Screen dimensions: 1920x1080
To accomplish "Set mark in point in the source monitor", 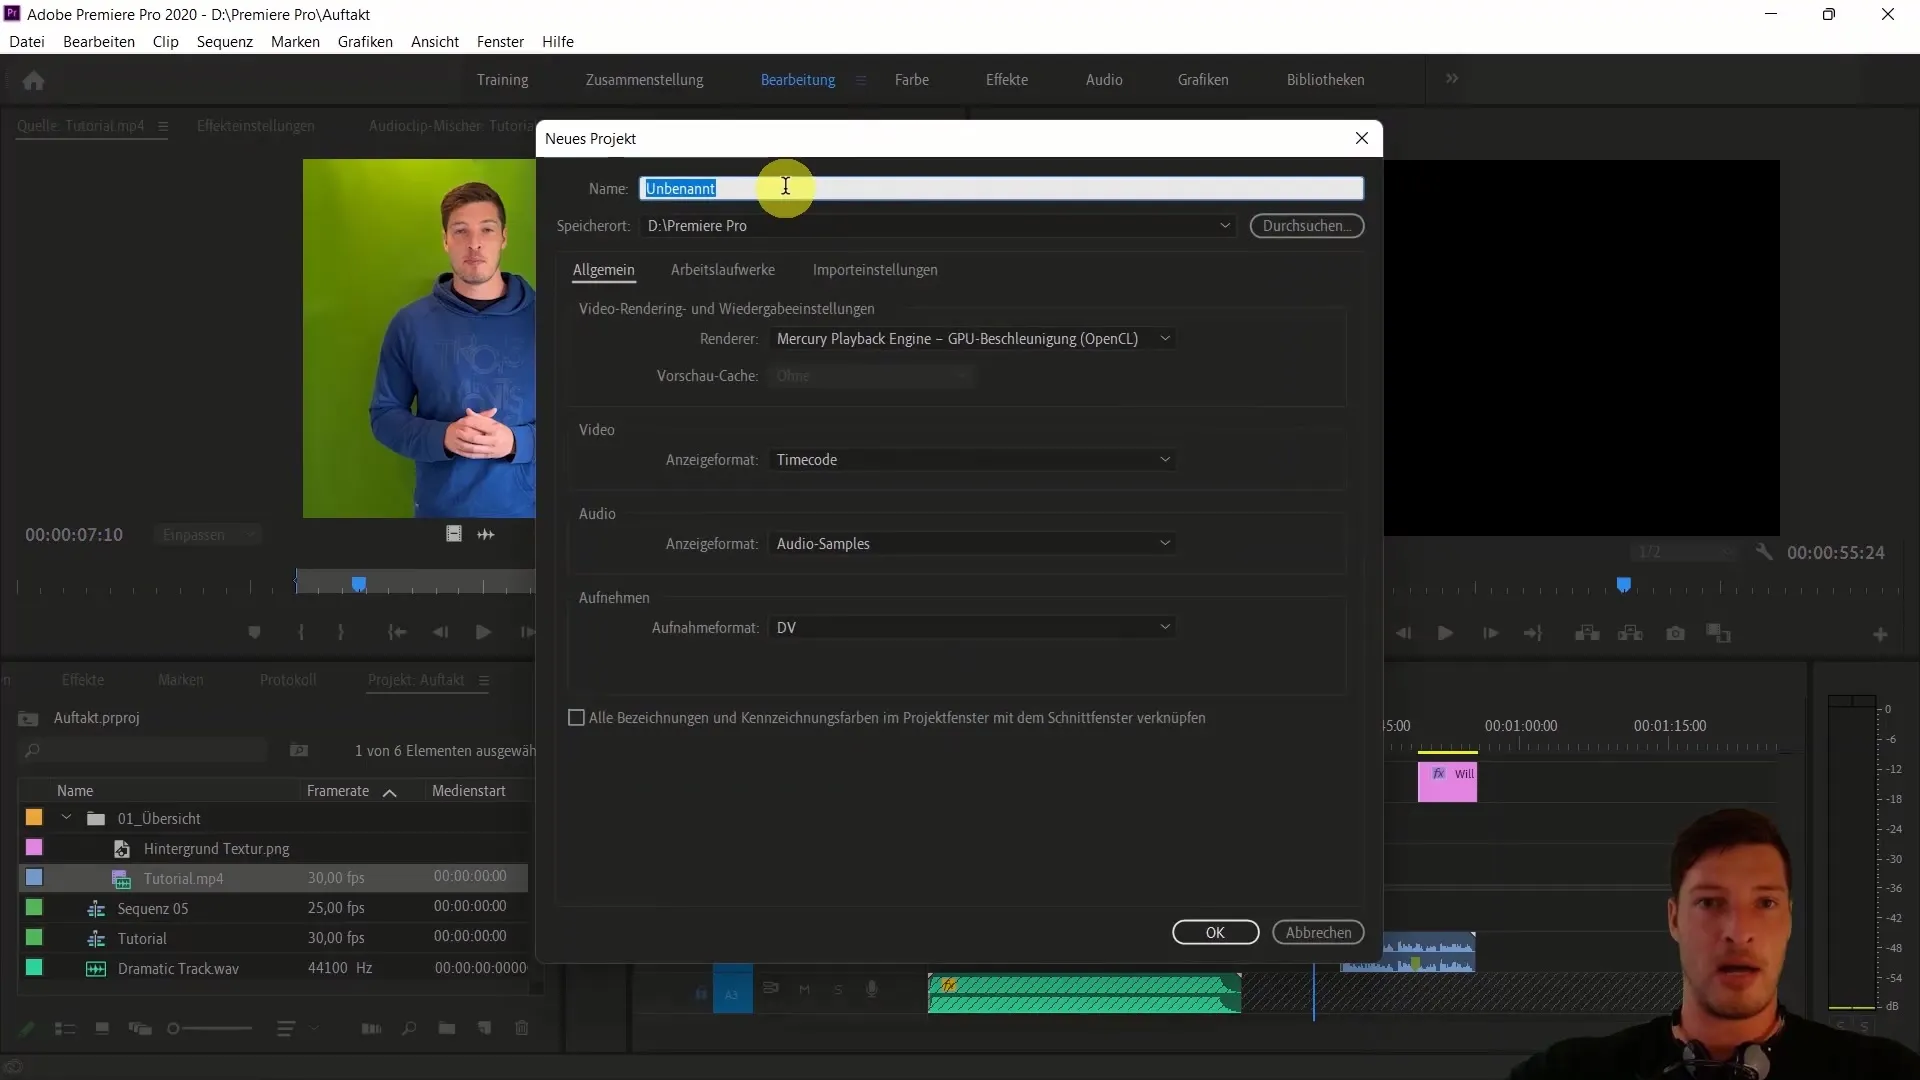I will tap(301, 632).
